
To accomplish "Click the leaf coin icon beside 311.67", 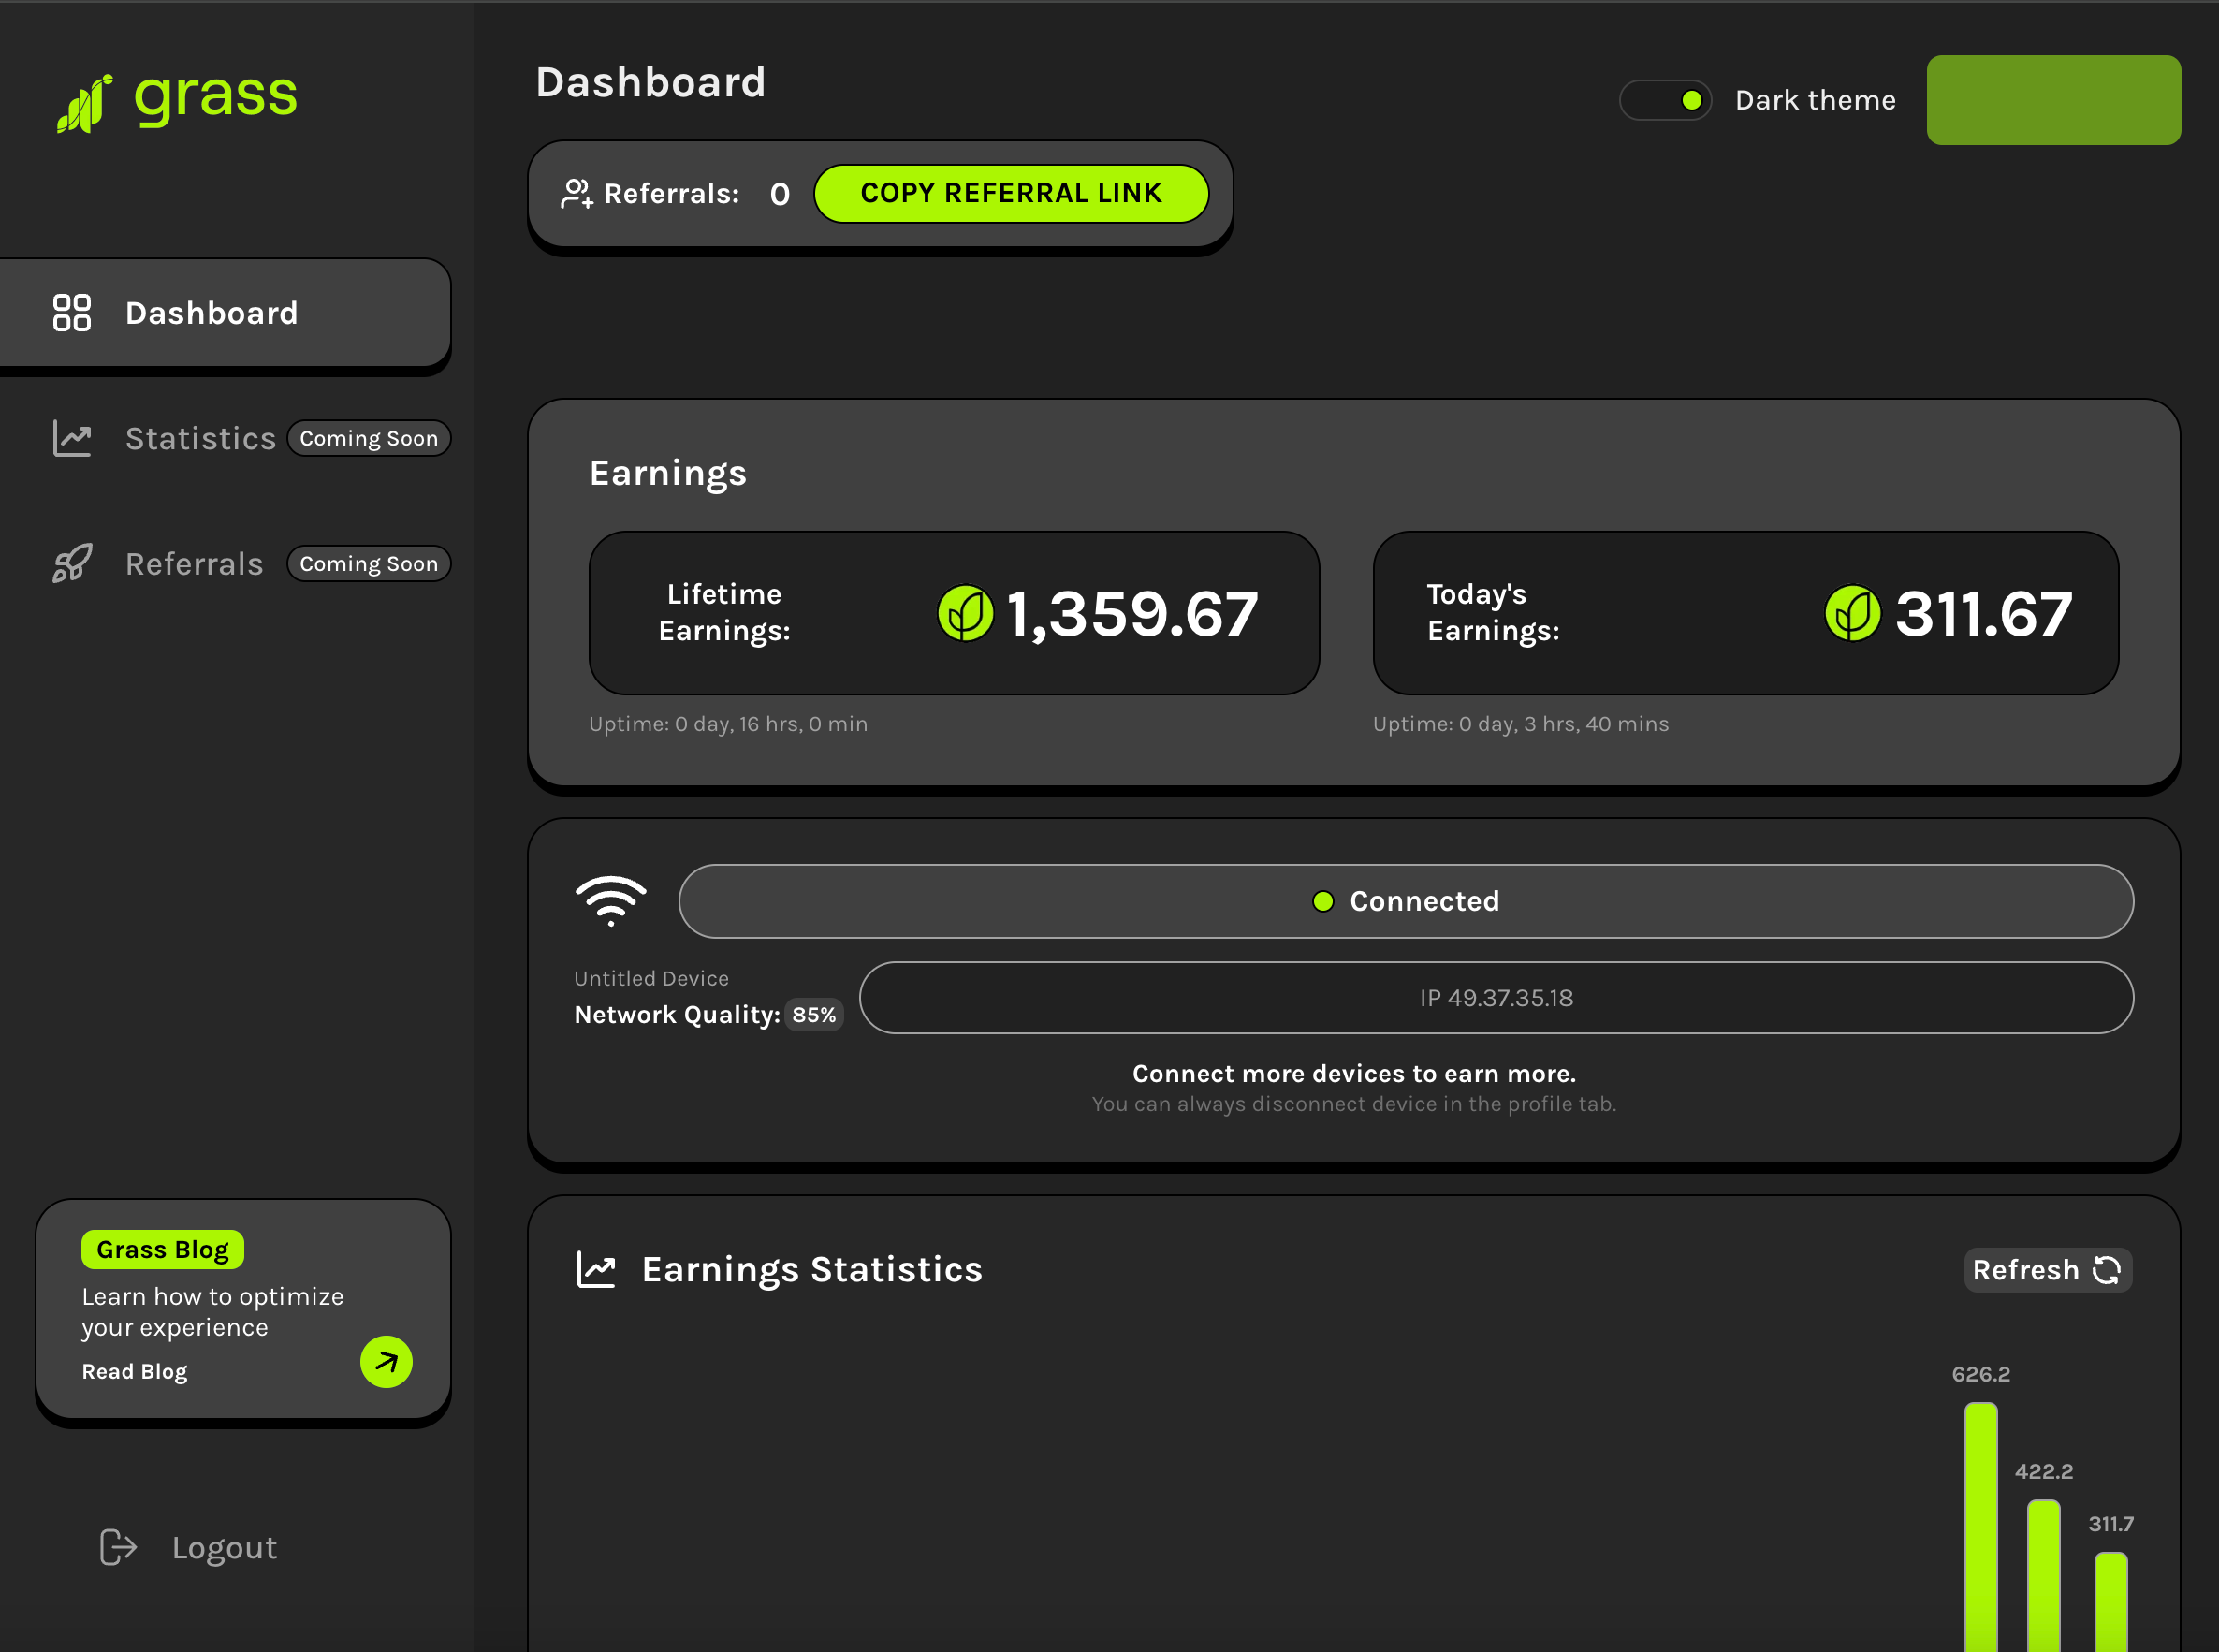I will [x=1852, y=613].
